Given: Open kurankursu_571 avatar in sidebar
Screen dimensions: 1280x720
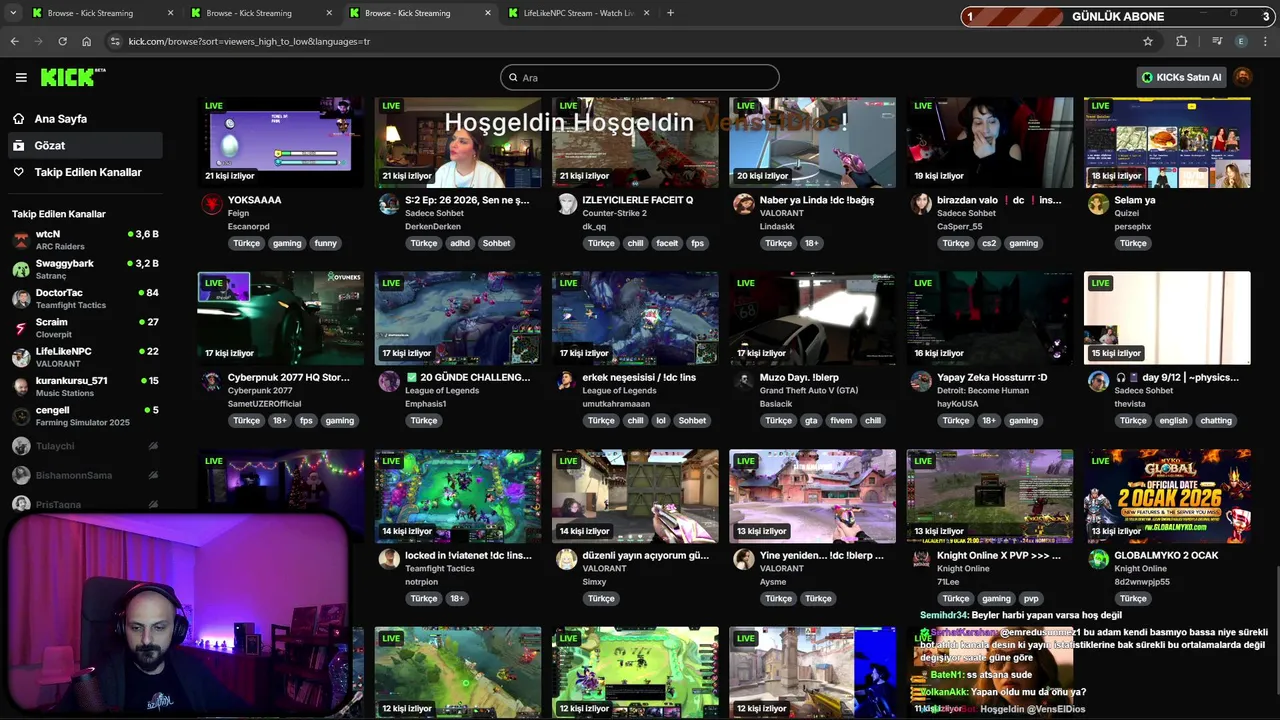Looking at the screenshot, I should pos(21,386).
